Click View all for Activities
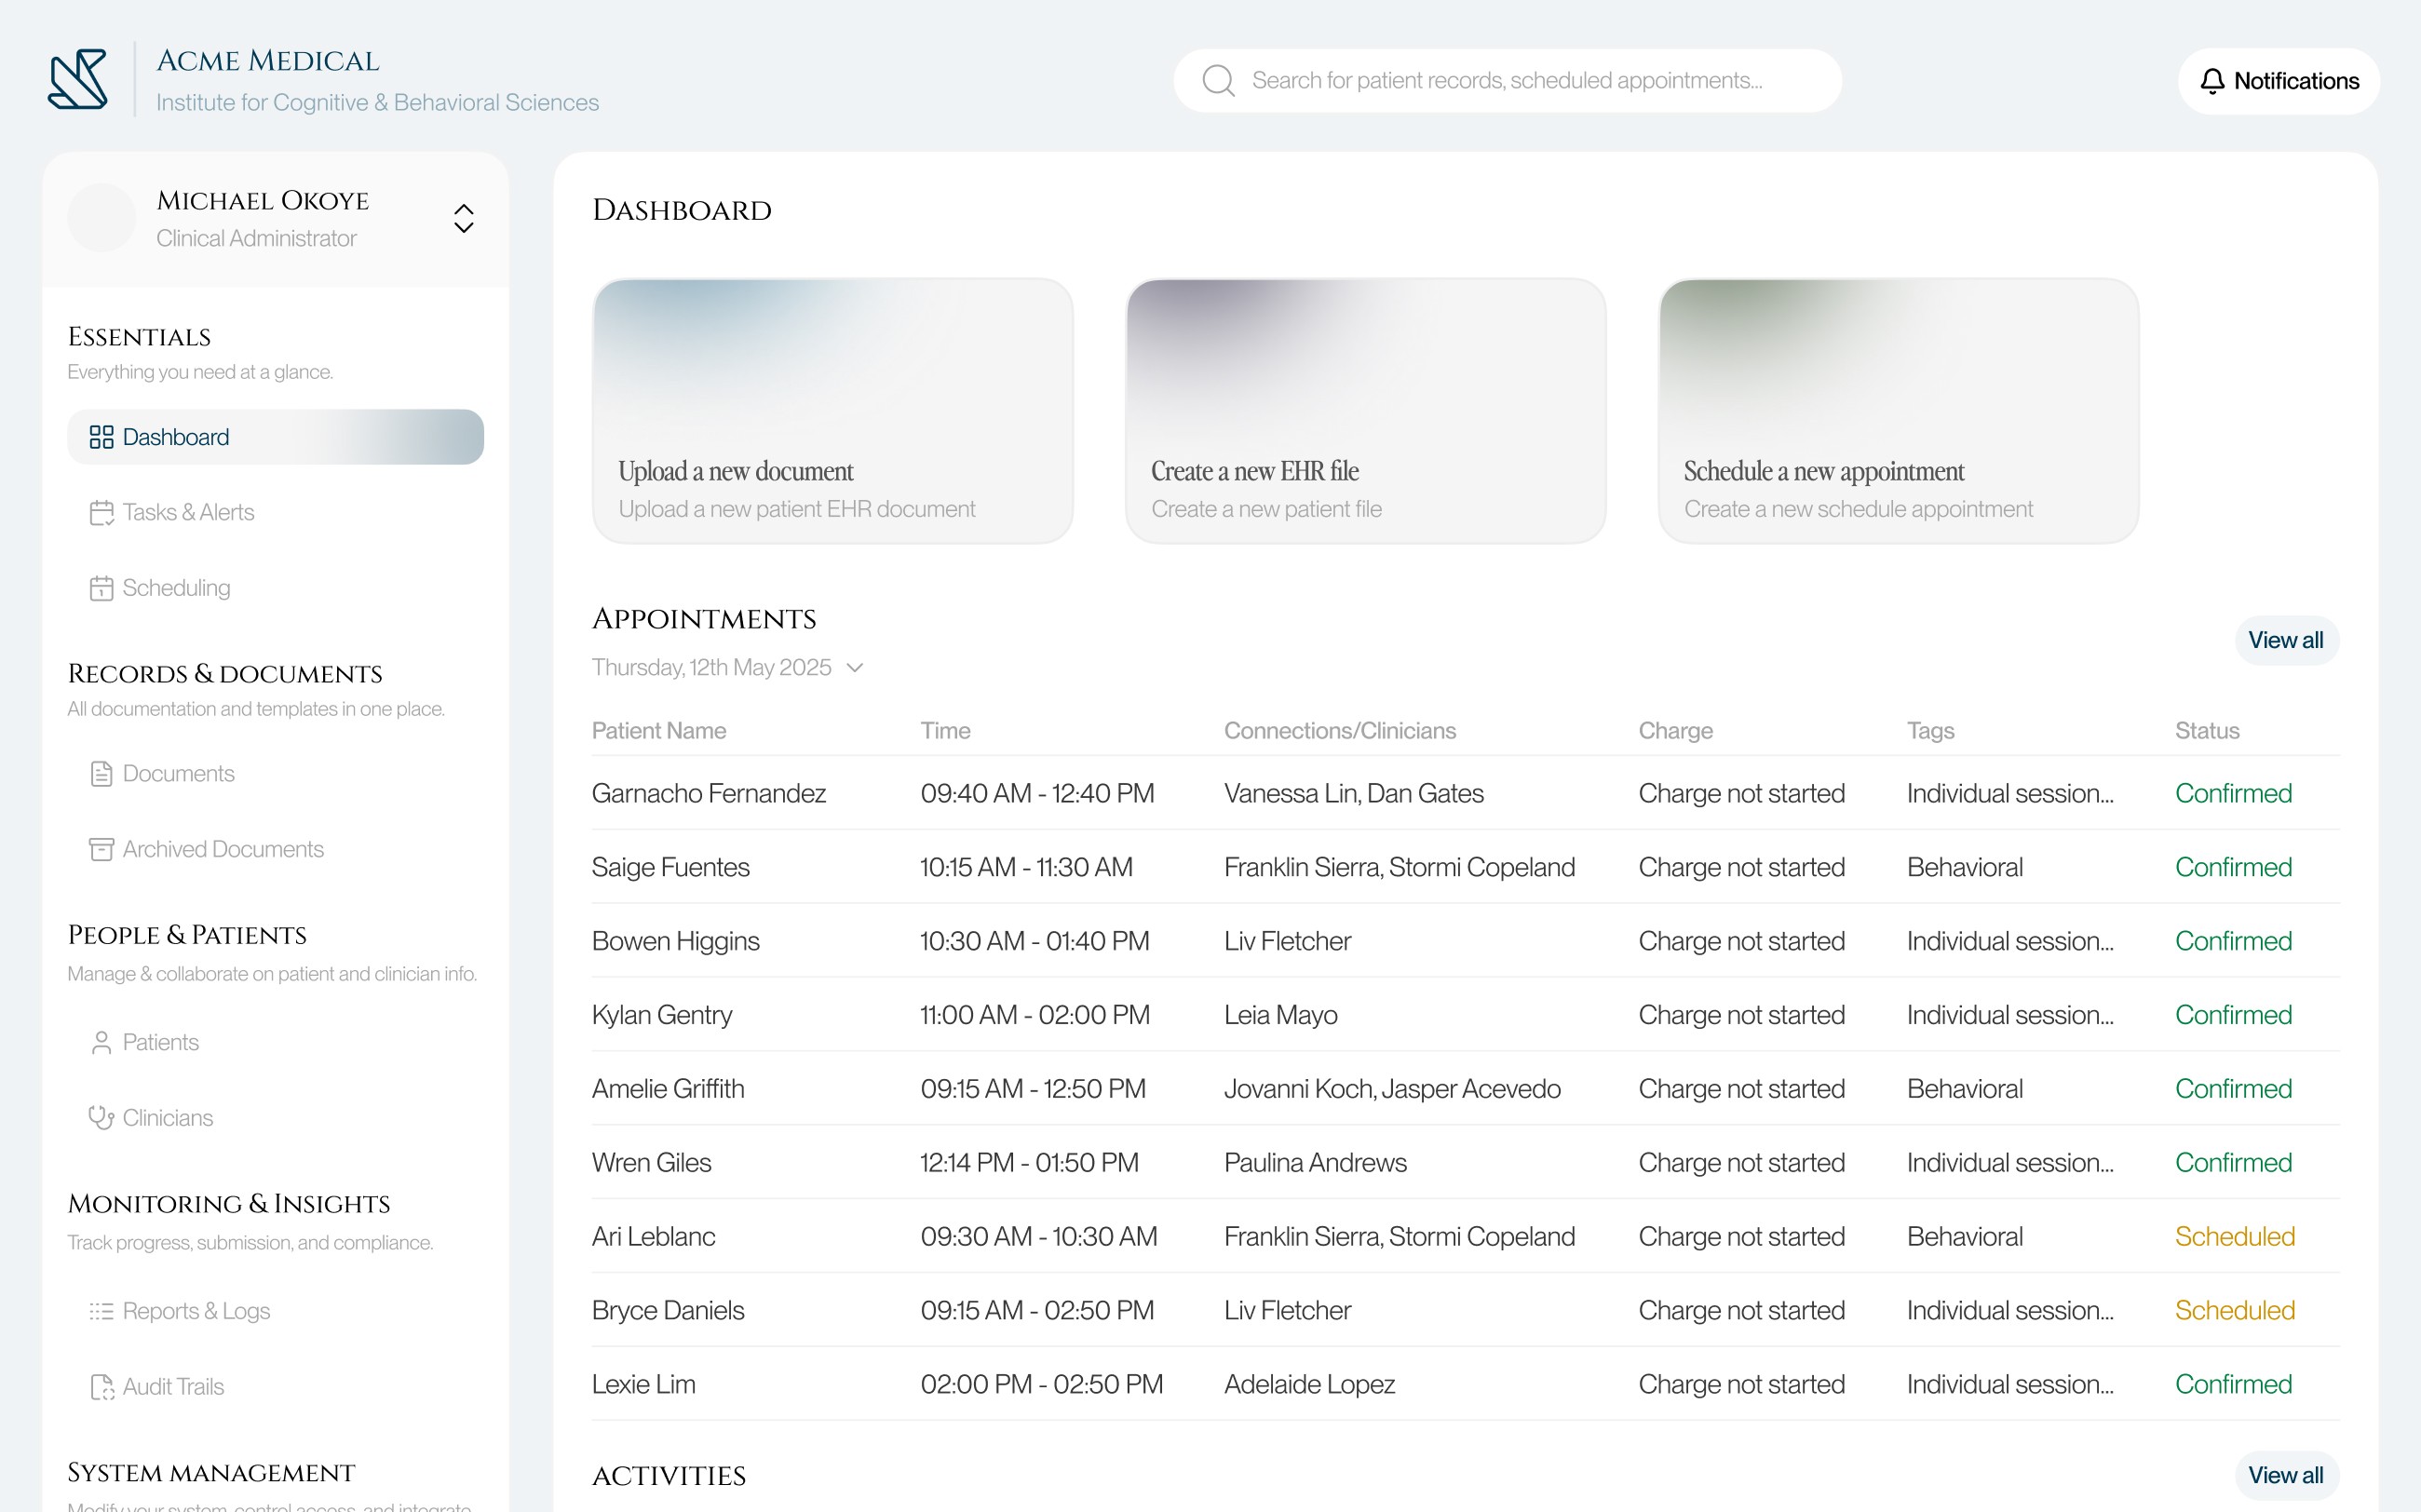2421x1512 pixels. (x=2285, y=1475)
